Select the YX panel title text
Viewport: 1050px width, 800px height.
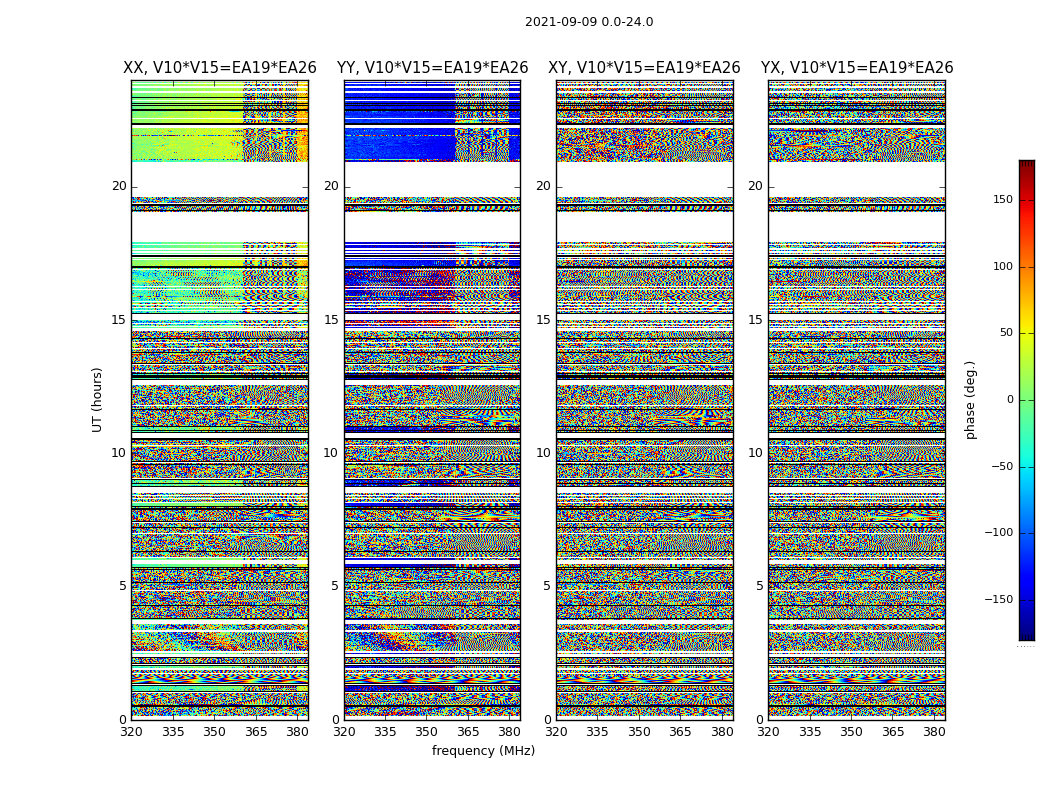[x=856, y=68]
